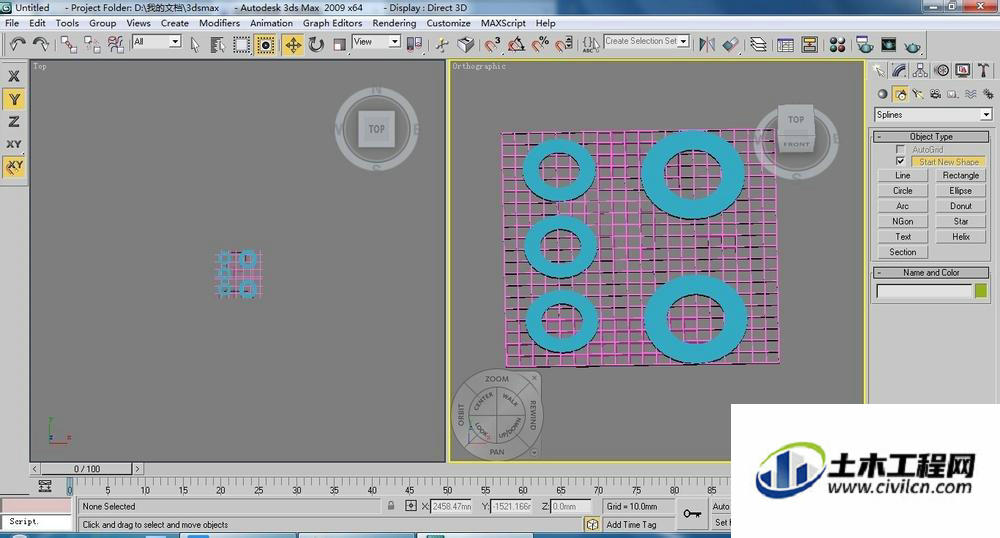This screenshot has width=1000, height=538.
Task: Click the NGon spline button
Action: pyautogui.click(x=902, y=221)
